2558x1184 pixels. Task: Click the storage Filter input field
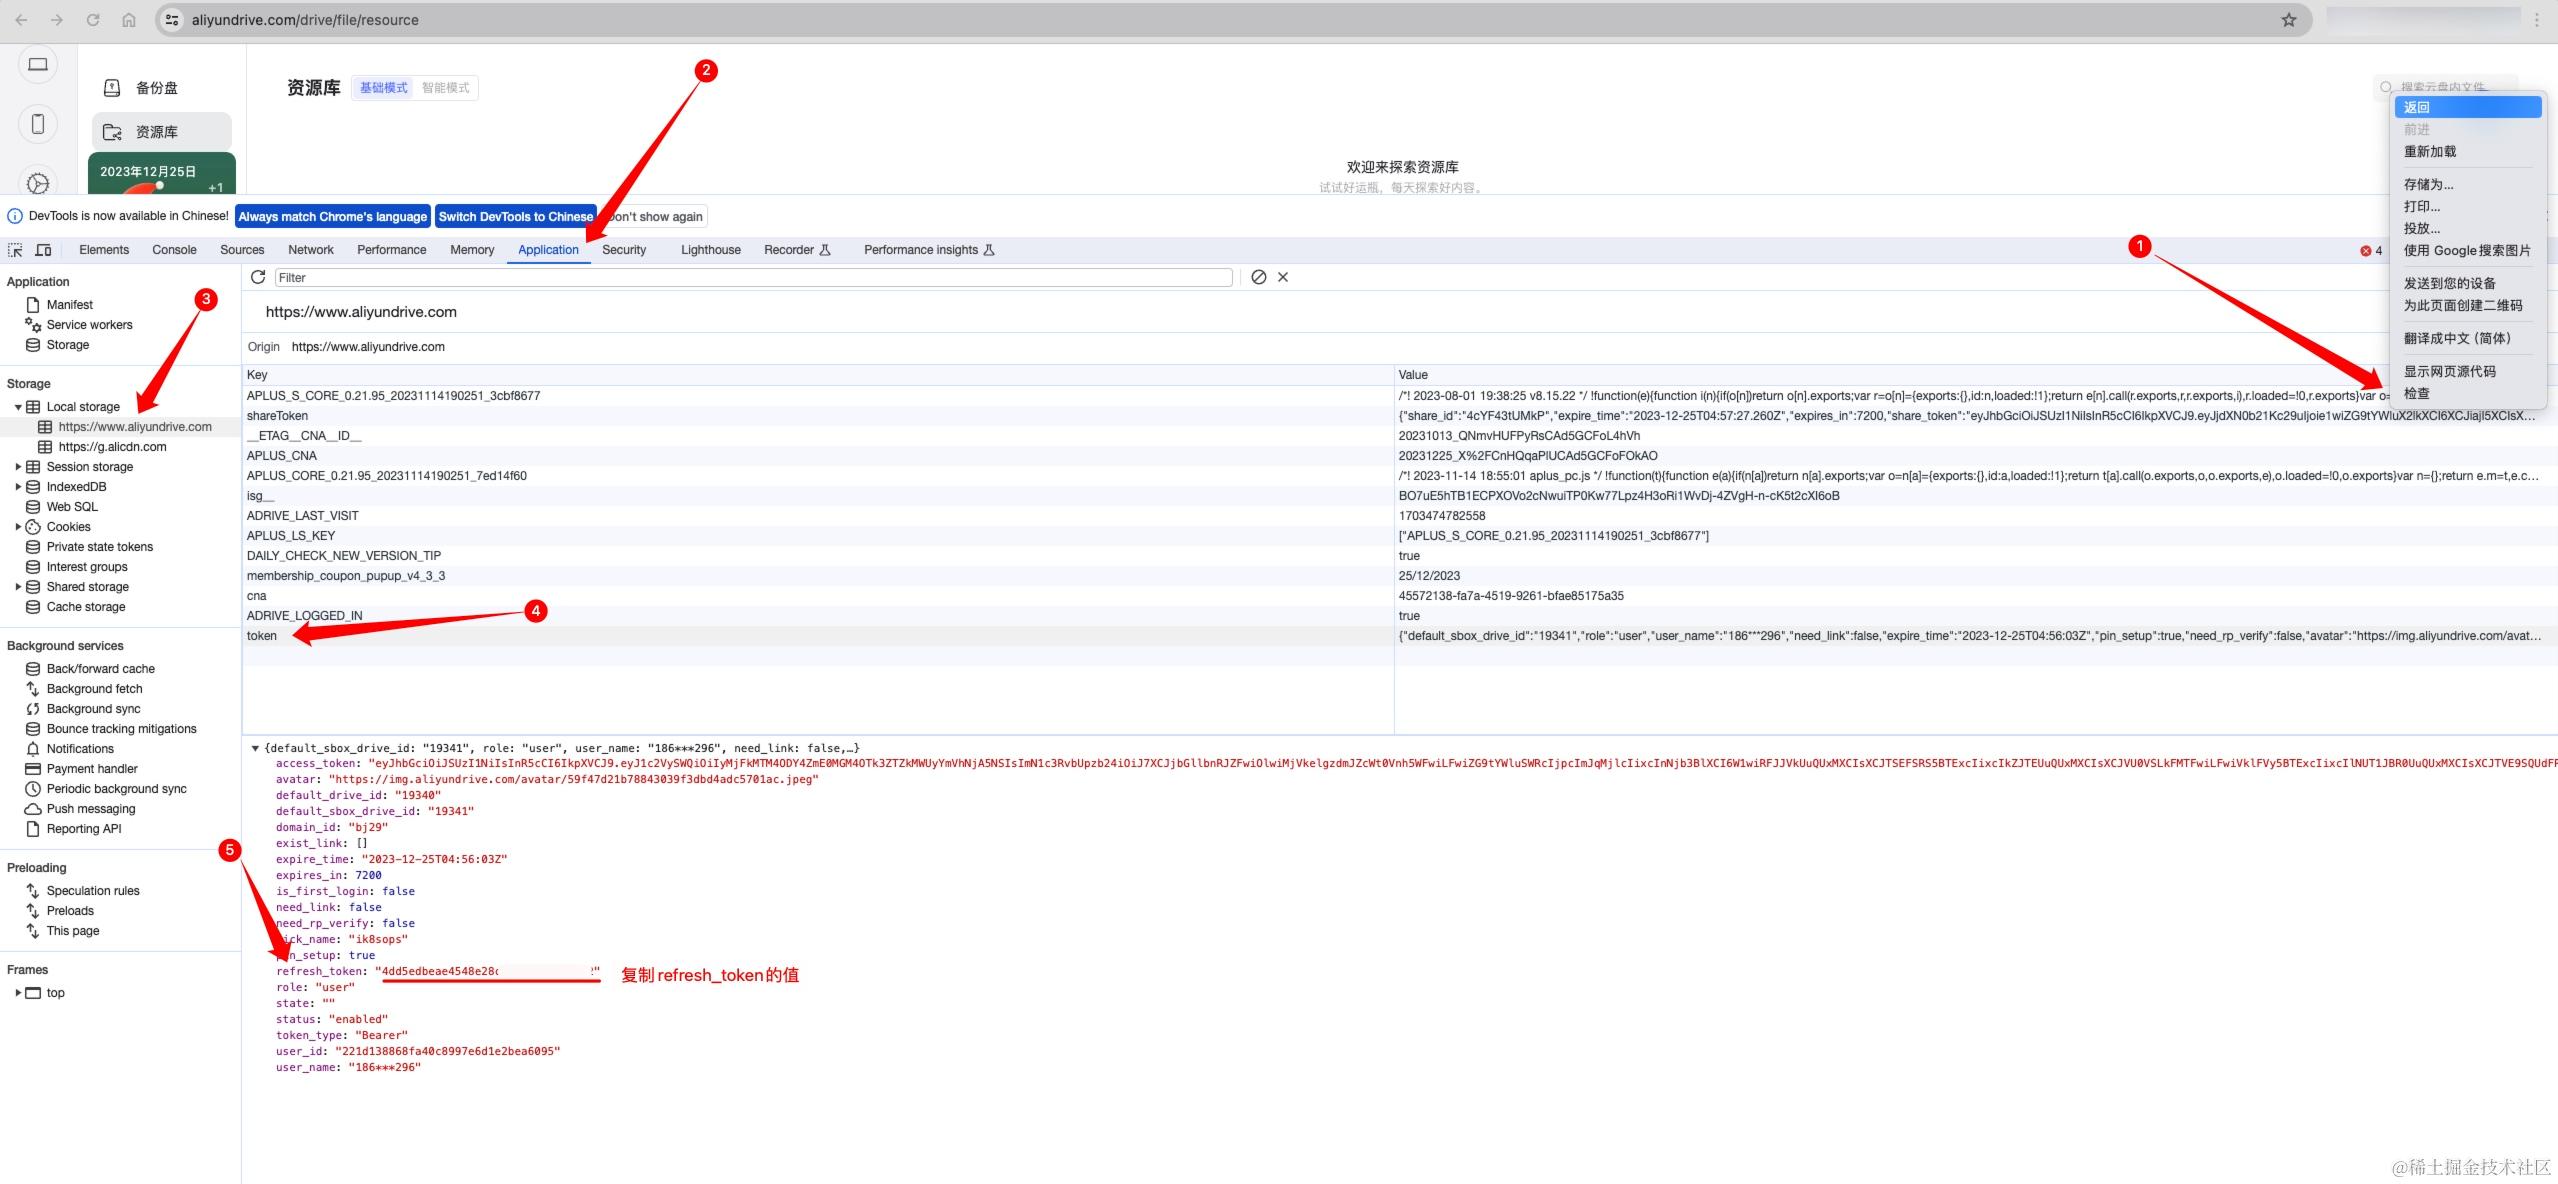tap(752, 277)
